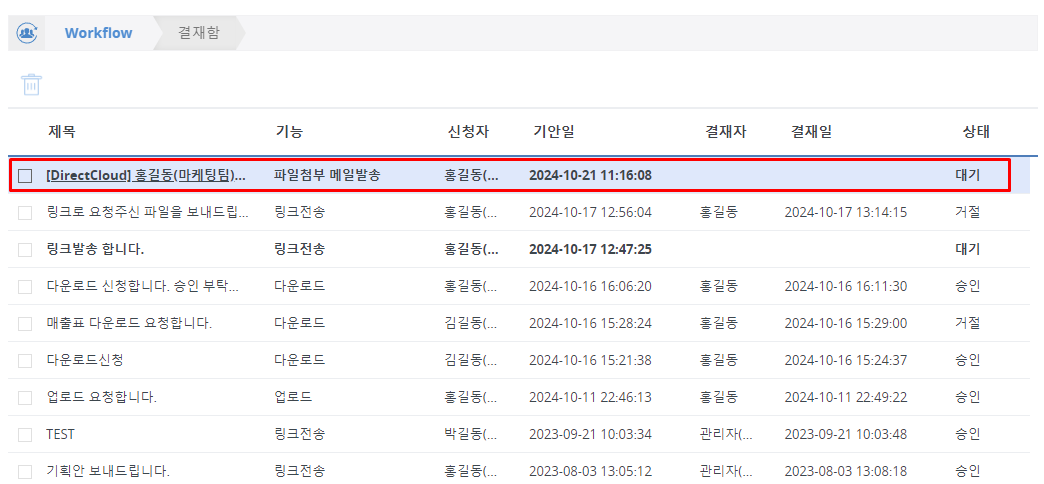Screen dimensions: 1044x484
Task: Toggle checkbox for 업로드 요청합니다 row
Action: (25, 398)
